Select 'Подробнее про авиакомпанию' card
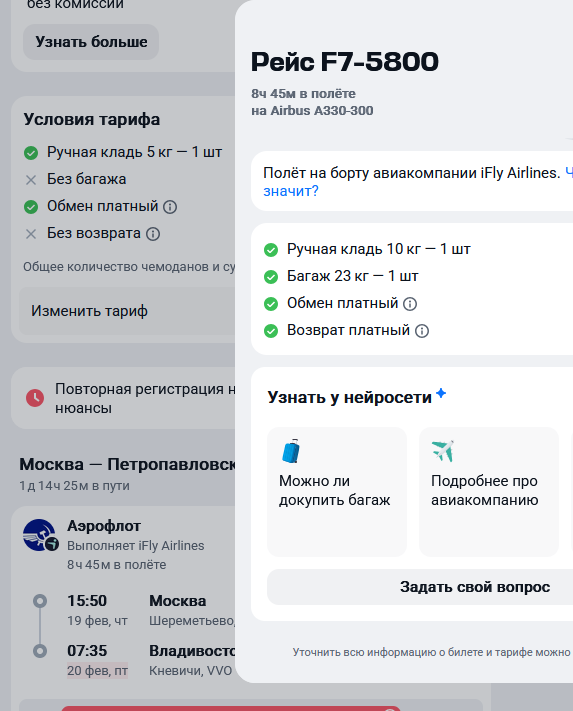This screenshot has width=573, height=711. 489,492
